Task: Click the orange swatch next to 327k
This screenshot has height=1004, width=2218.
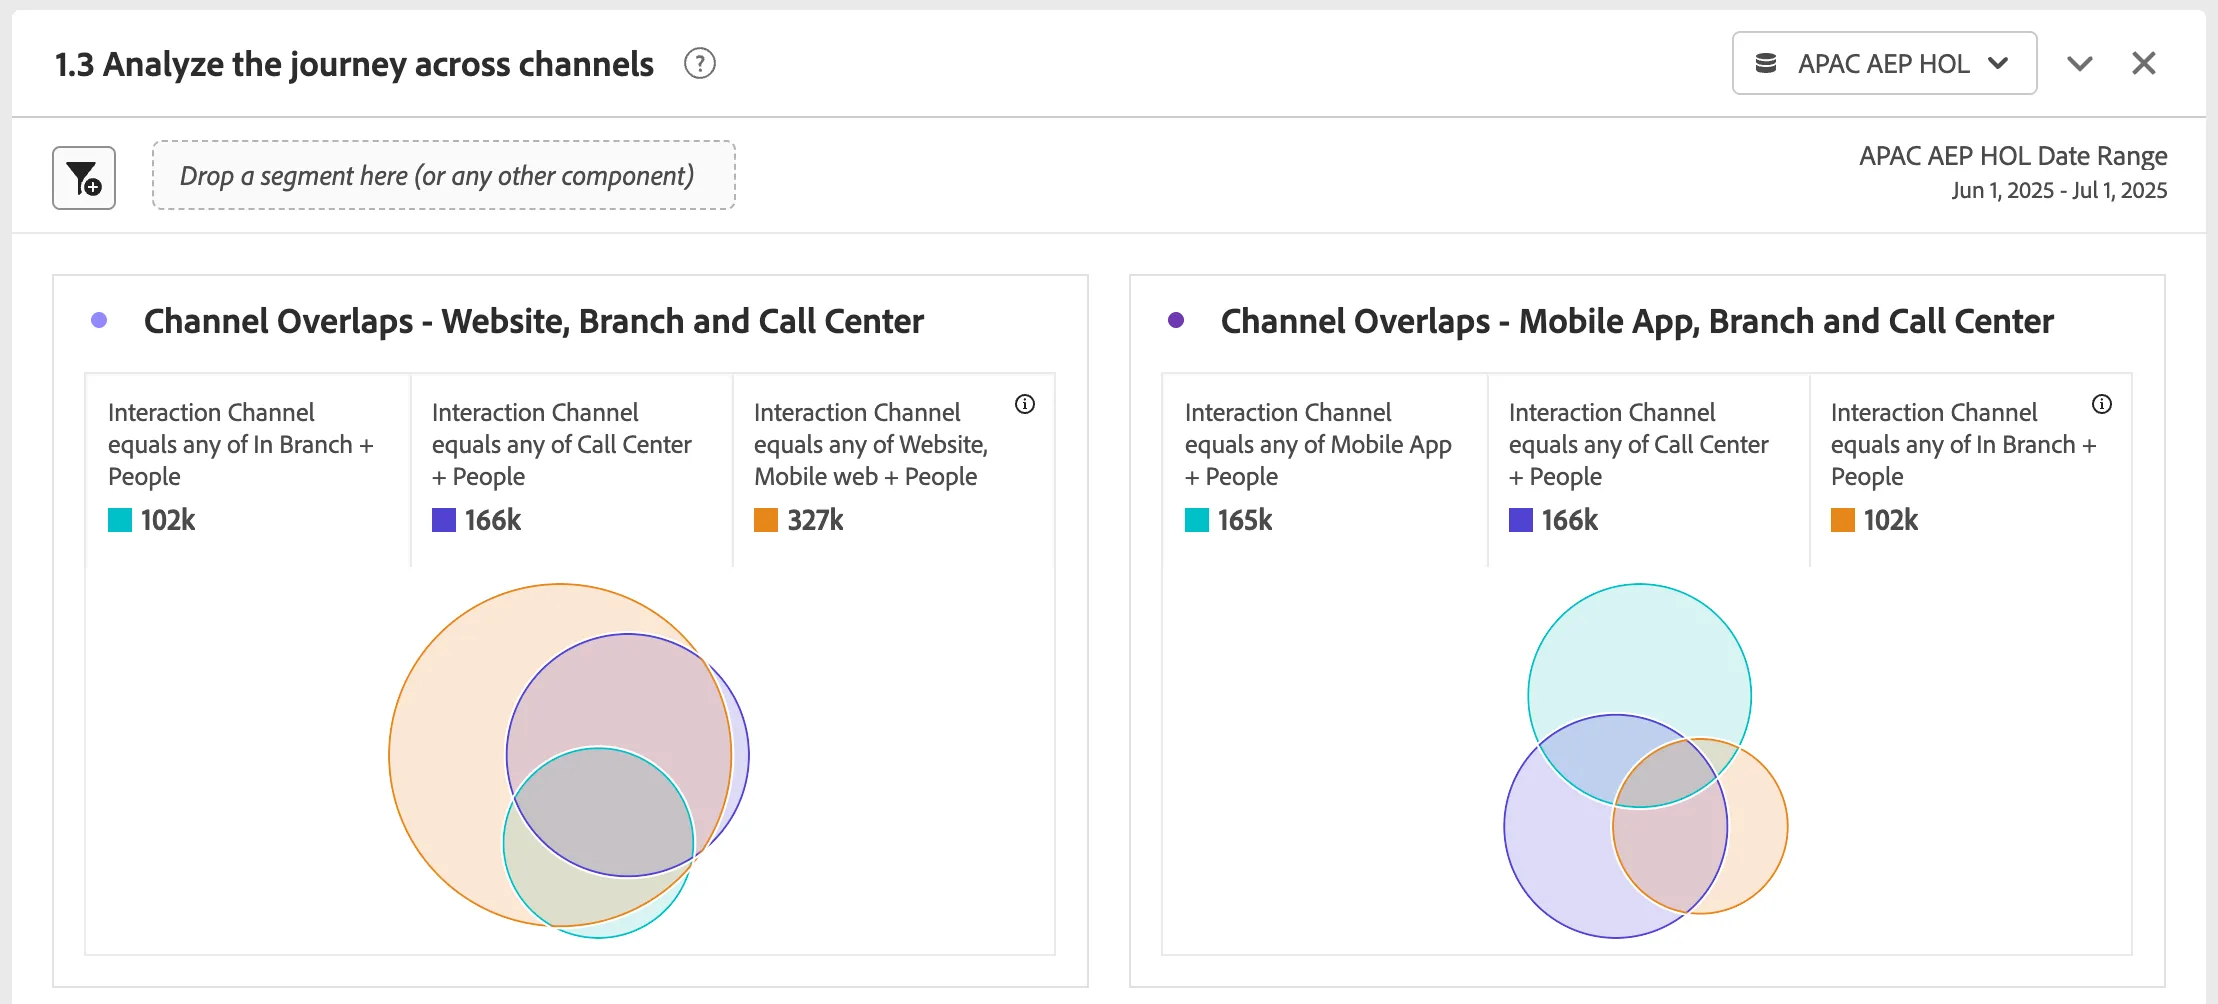Action: [x=766, y=520]
